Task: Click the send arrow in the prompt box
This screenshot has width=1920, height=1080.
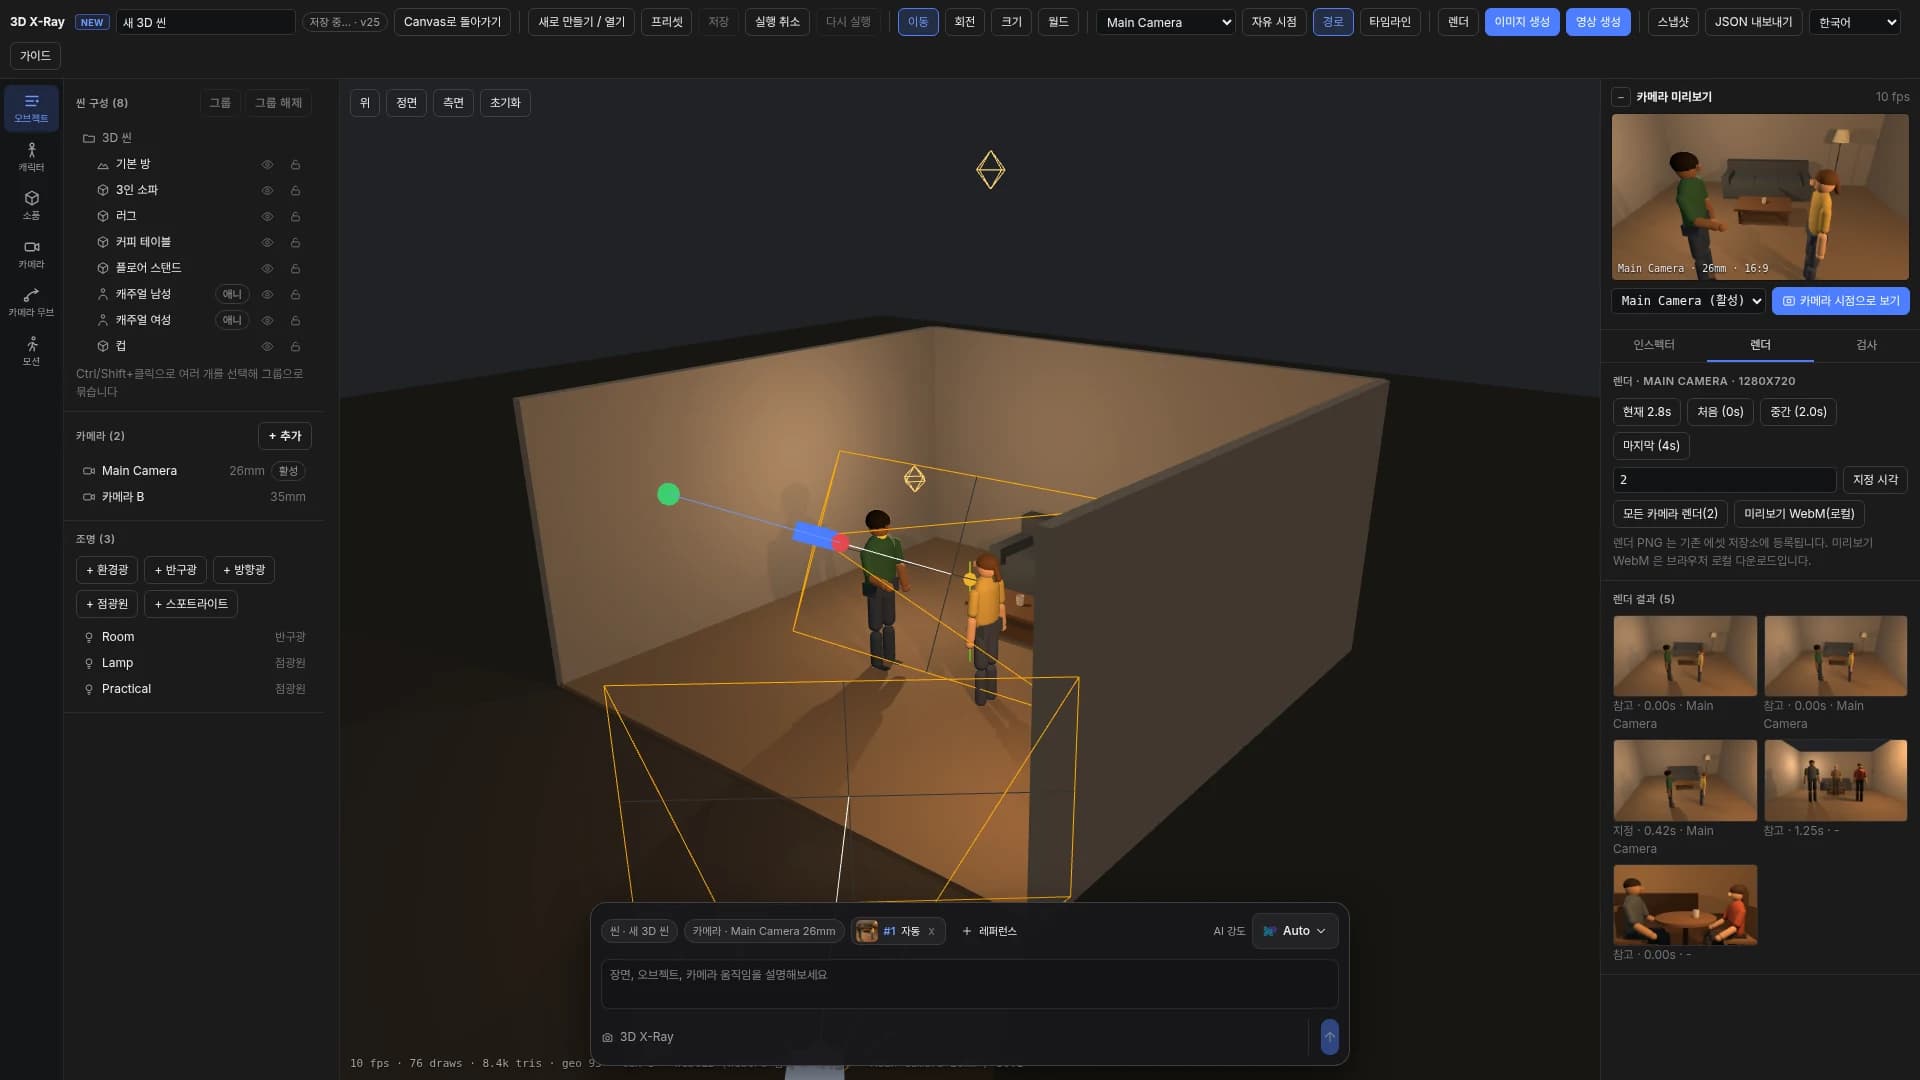Action: [1329, 1037]
